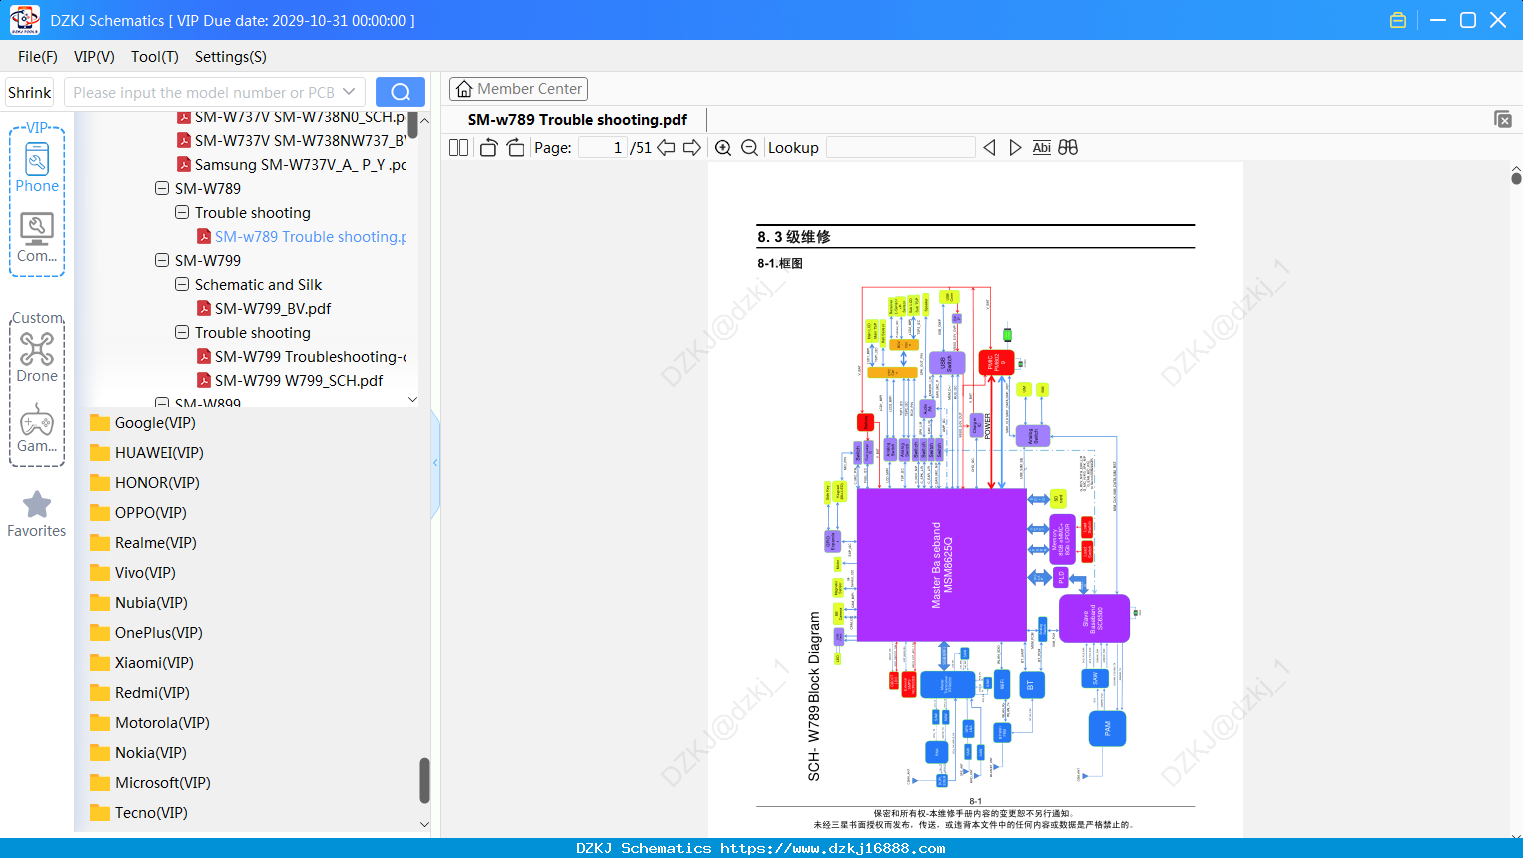Screen dimensions: 1523x858
Task: Click the panel pop-out icon at top right of viewer
Action: pos(1503,119)
